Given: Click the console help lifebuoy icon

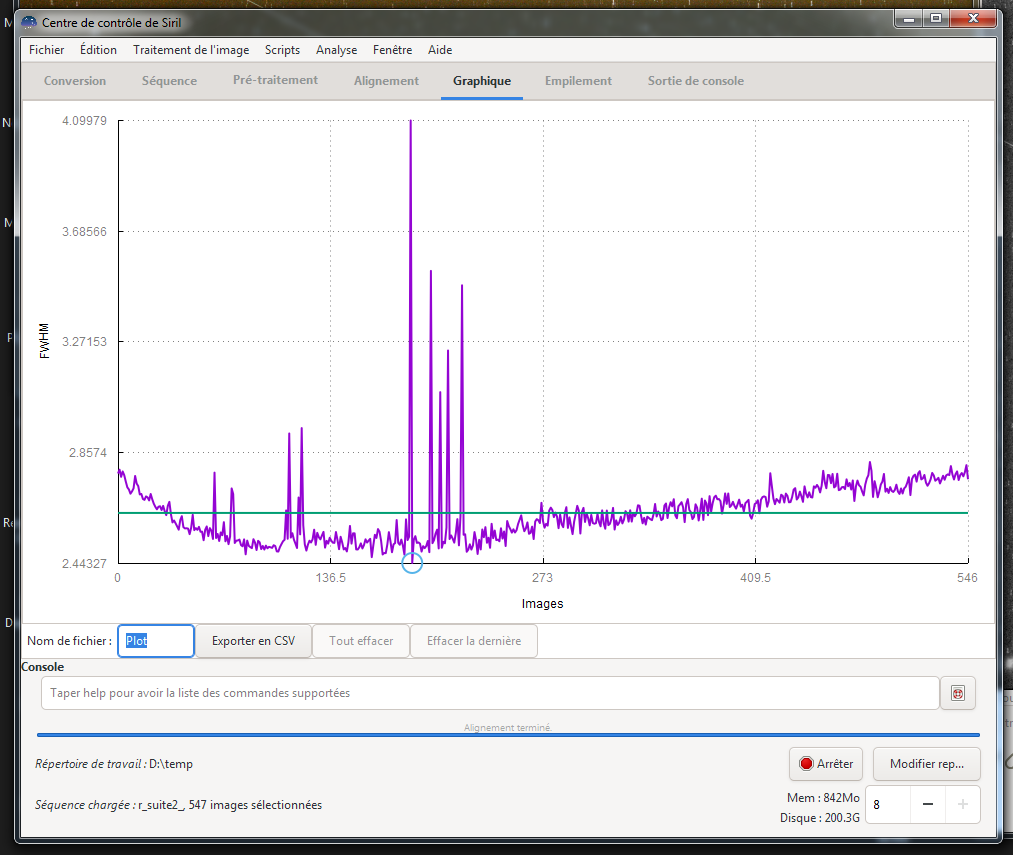Looking at the screenshot, I should tap(957, 693).
